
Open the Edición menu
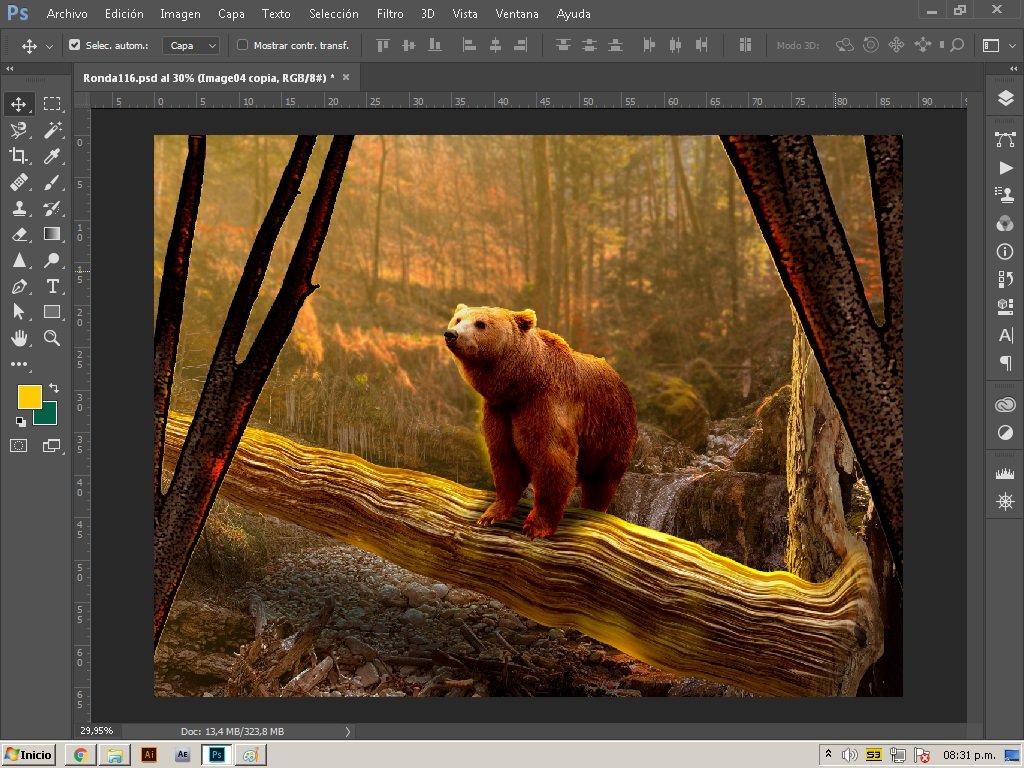click(x=124, y=14)
